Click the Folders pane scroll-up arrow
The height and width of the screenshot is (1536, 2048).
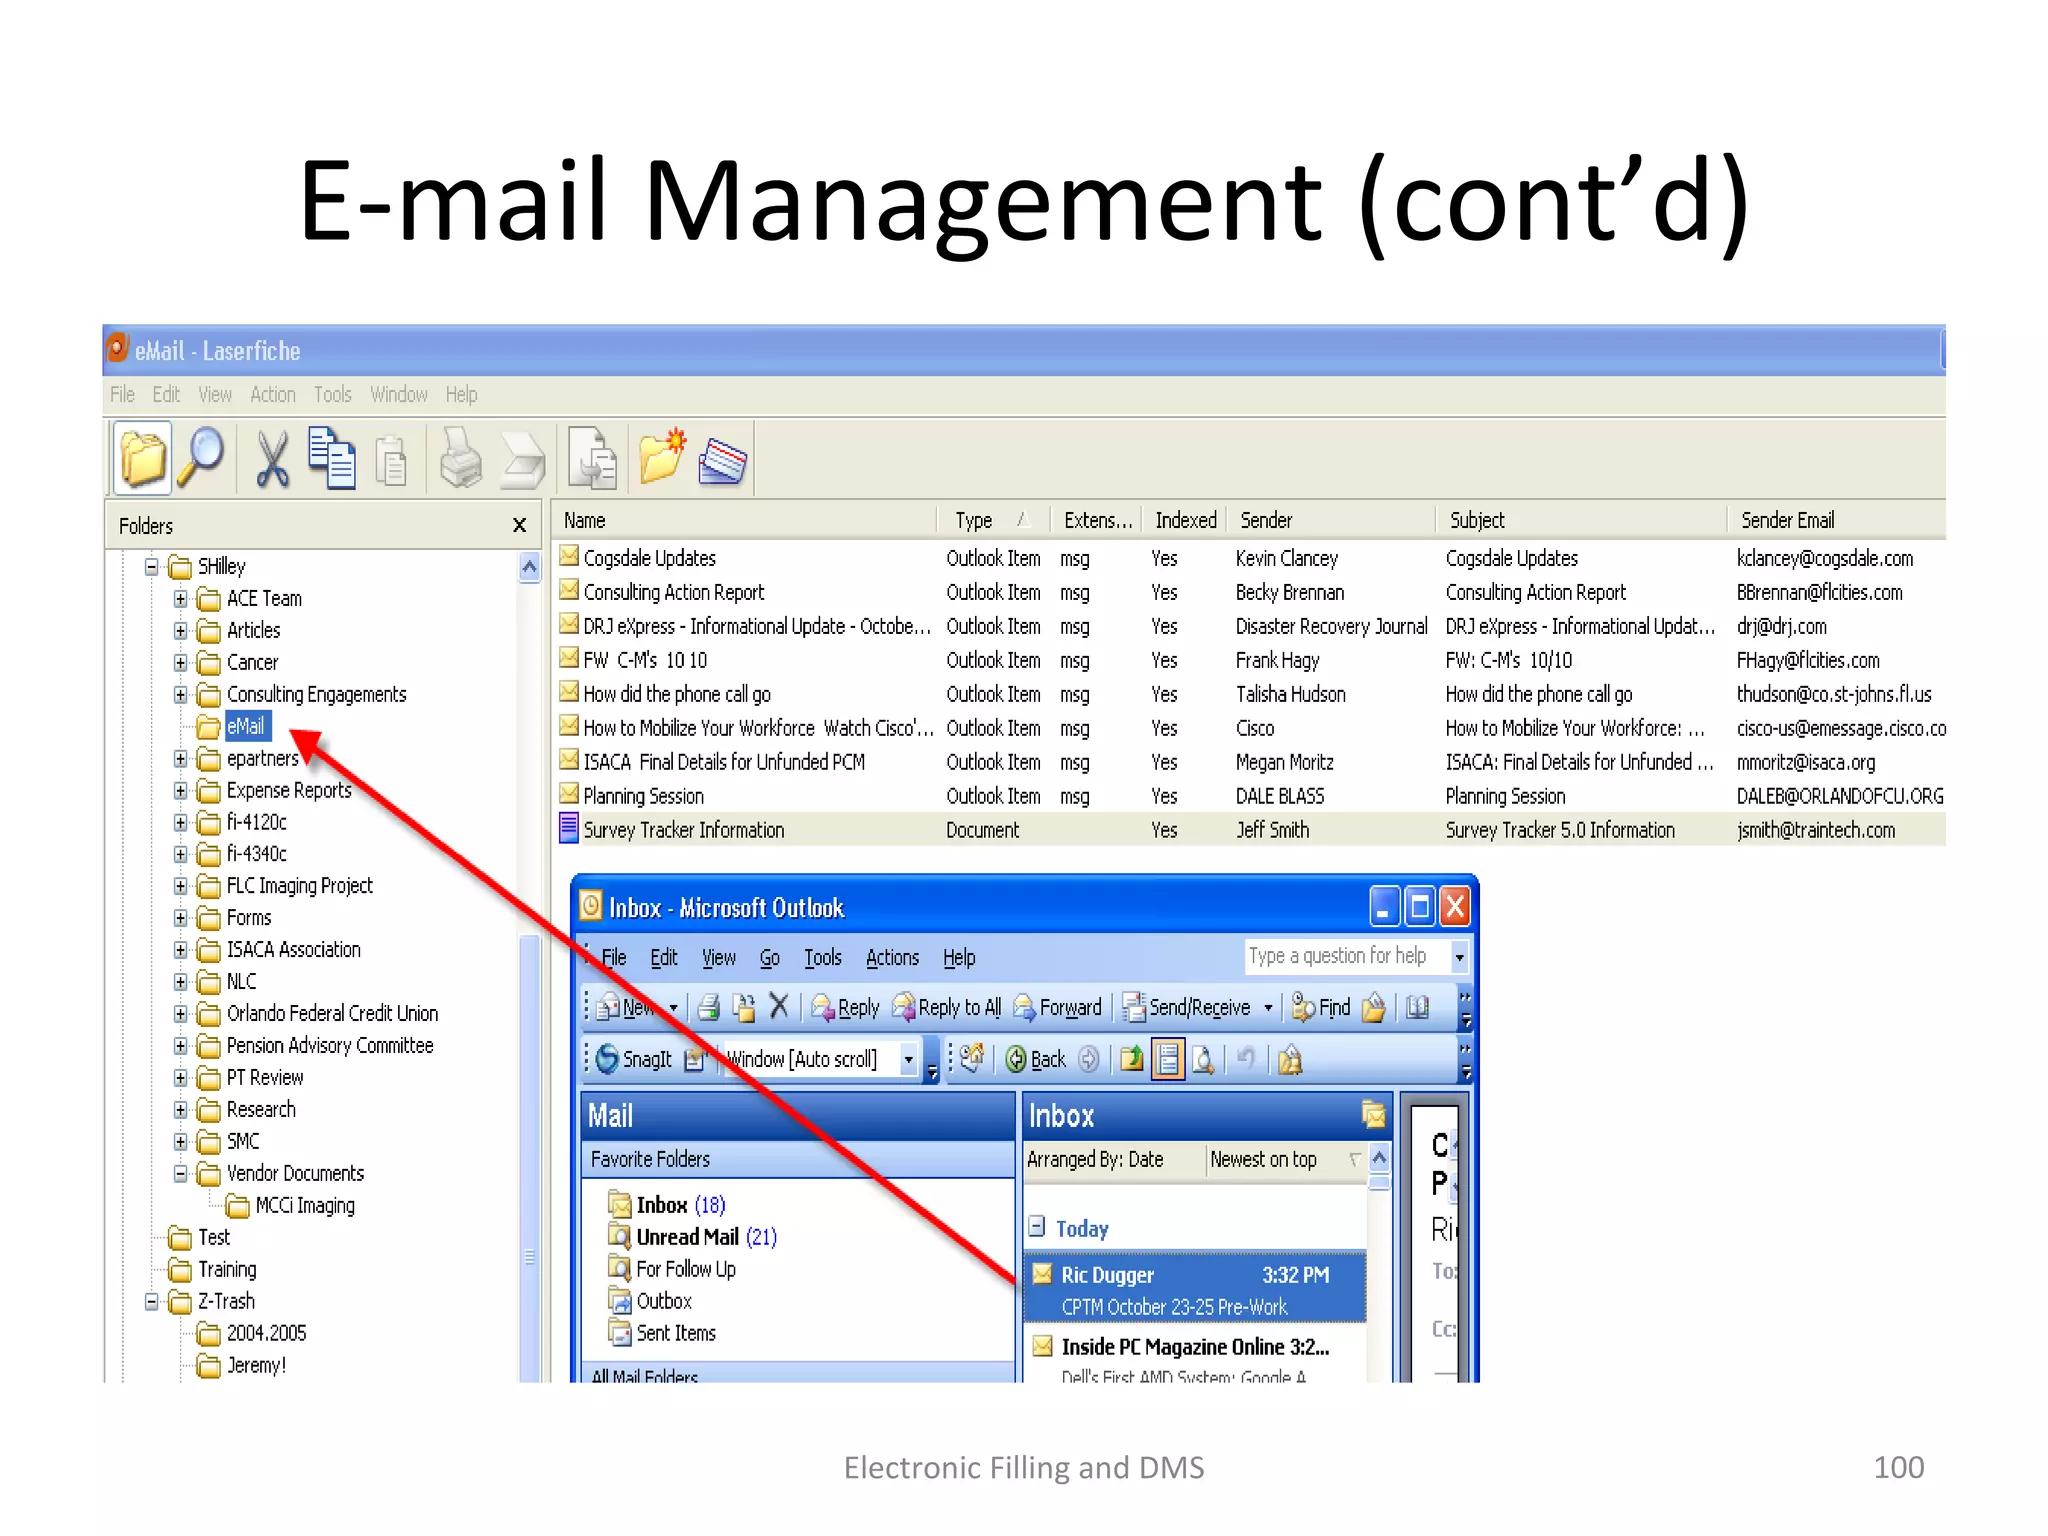pyautogui.click(x=530, y=568)
